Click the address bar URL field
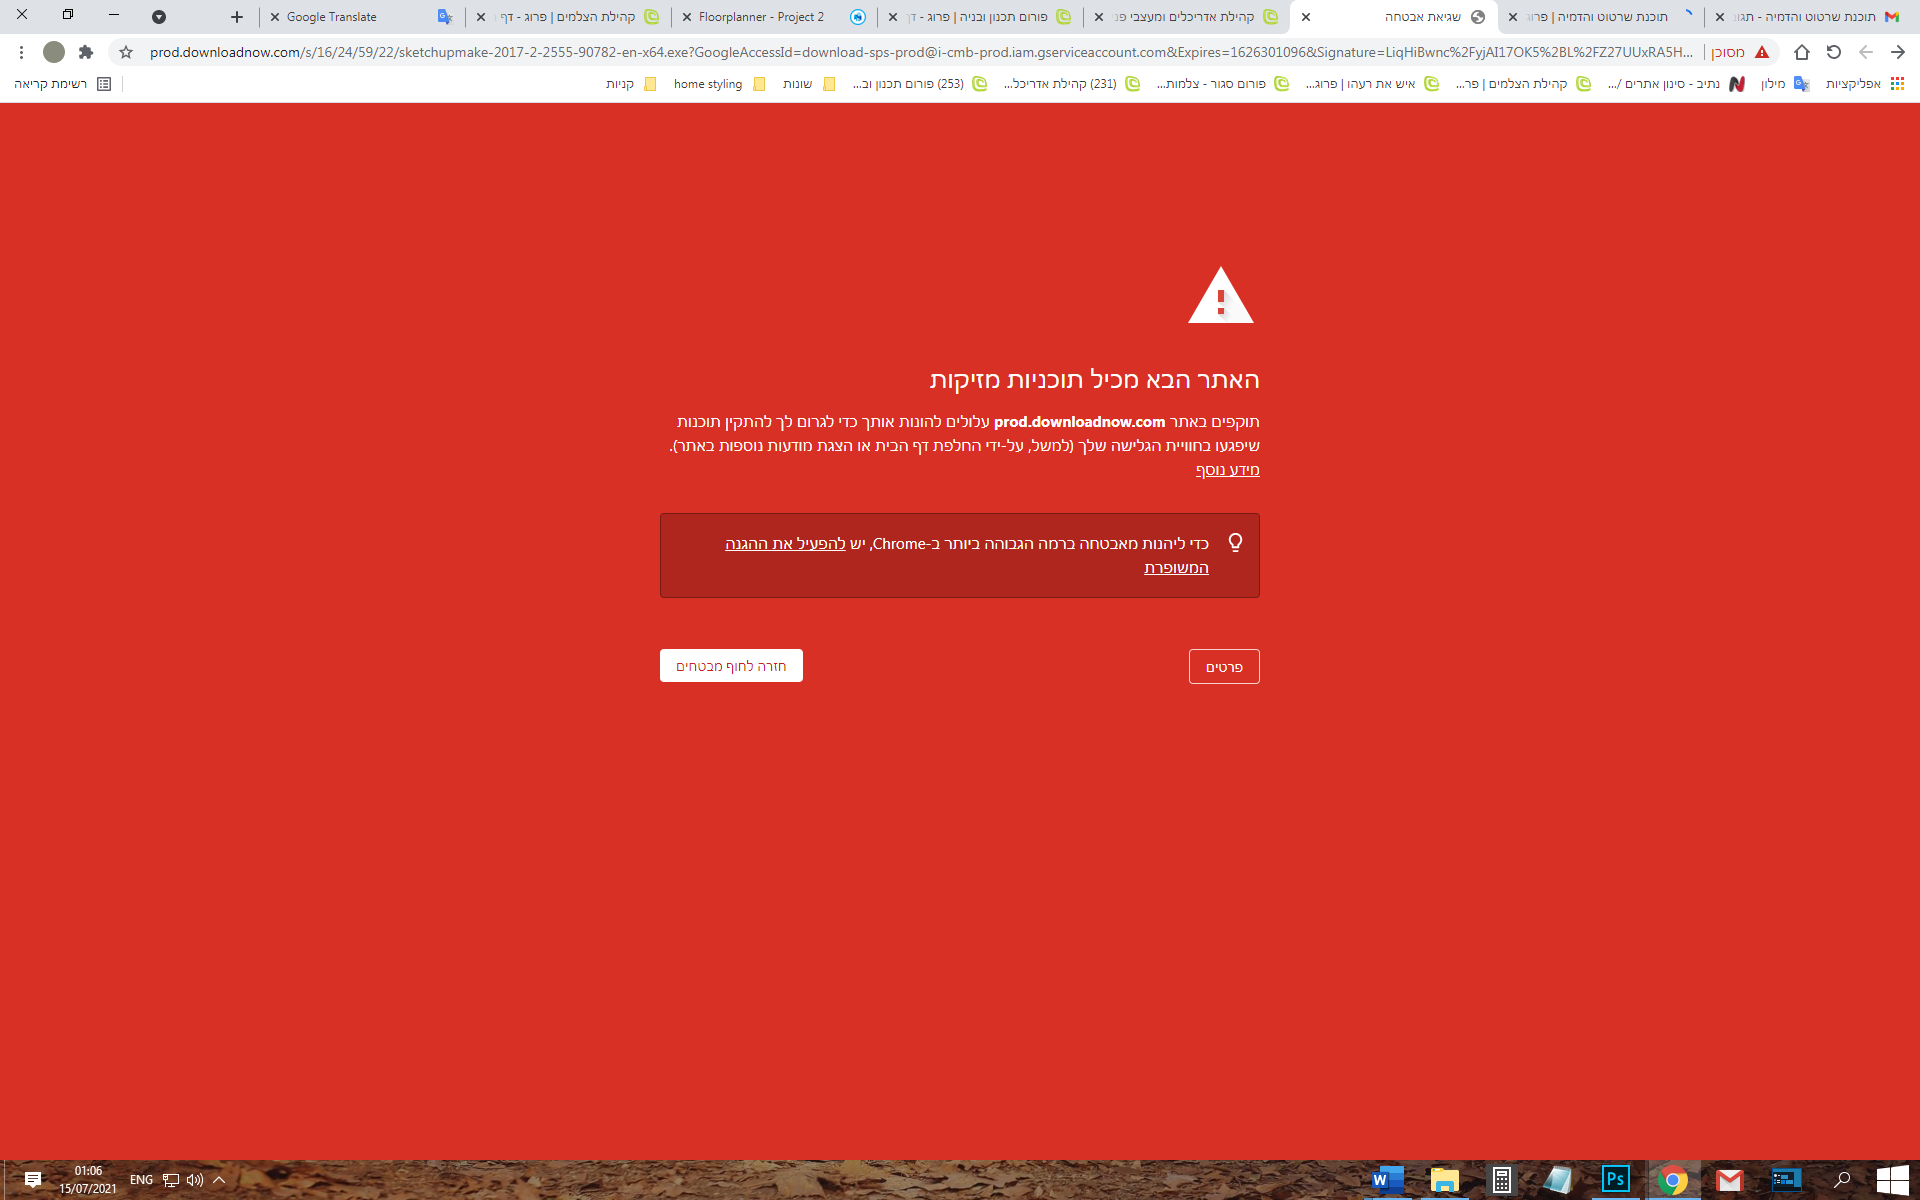This screenshot has height=1200, width=1920. tap(920, 52)
